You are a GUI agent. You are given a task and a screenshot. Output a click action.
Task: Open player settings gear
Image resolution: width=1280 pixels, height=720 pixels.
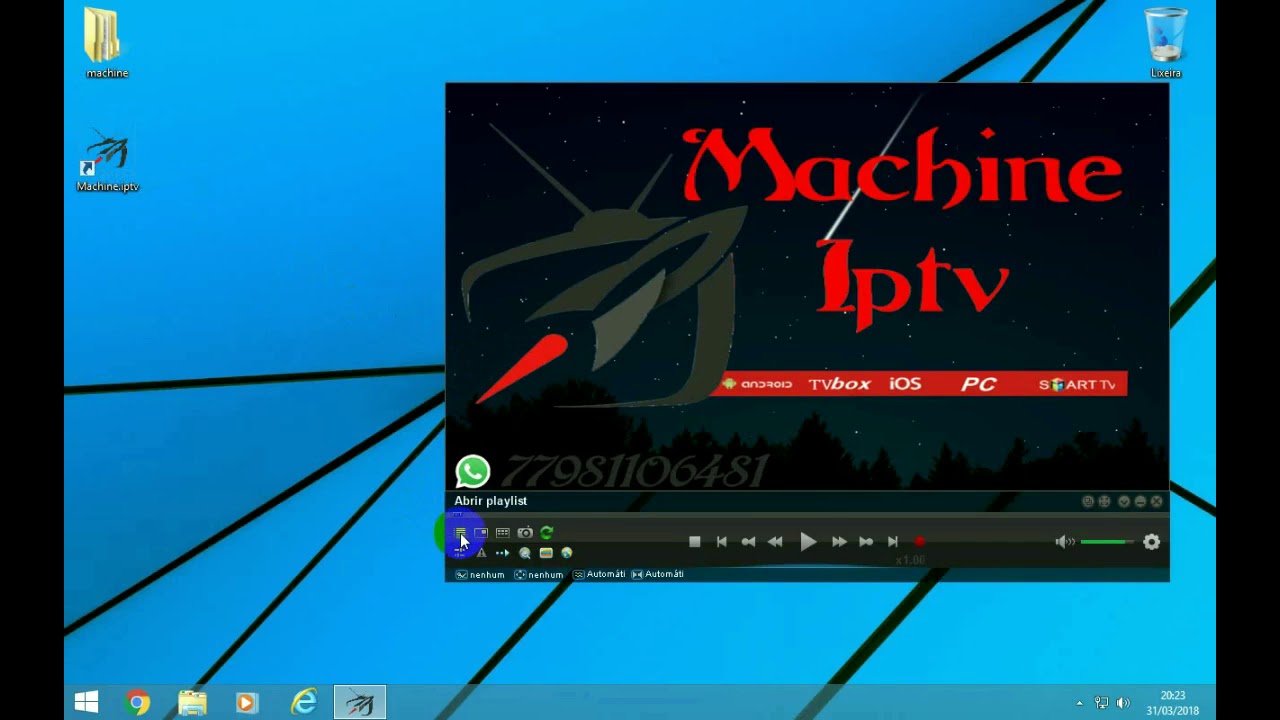pyautogui.click(x=1152, y=542)
